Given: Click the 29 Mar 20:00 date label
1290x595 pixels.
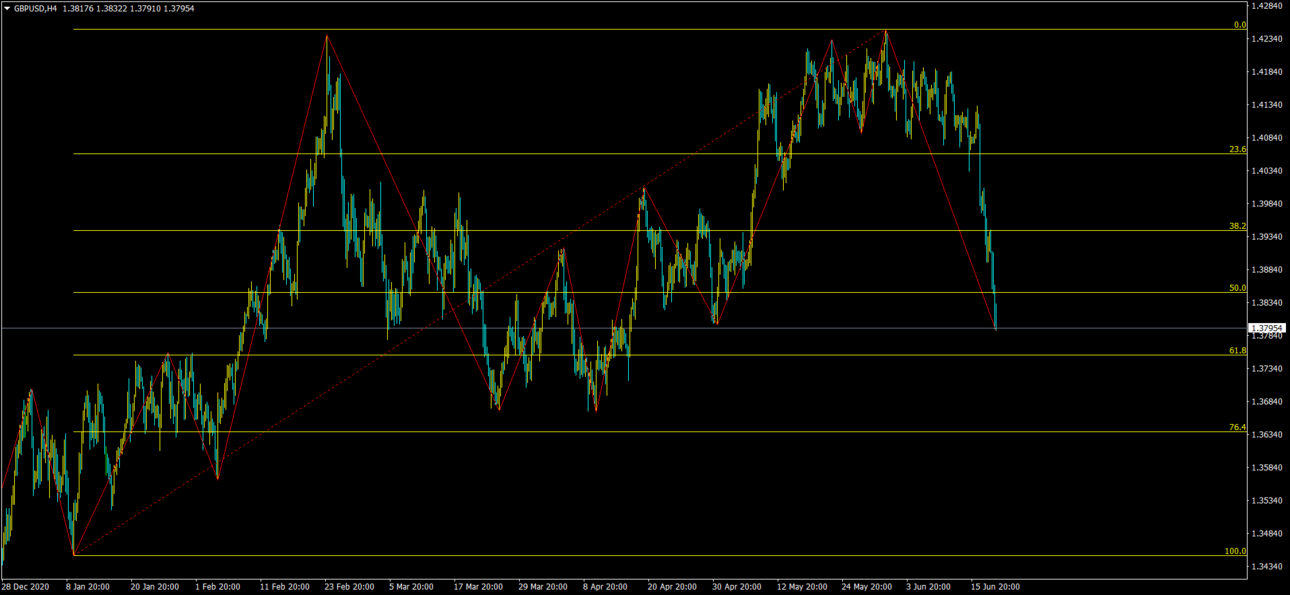Looking at the screenshot, I should pyautogui.click(x=543, y=587).
